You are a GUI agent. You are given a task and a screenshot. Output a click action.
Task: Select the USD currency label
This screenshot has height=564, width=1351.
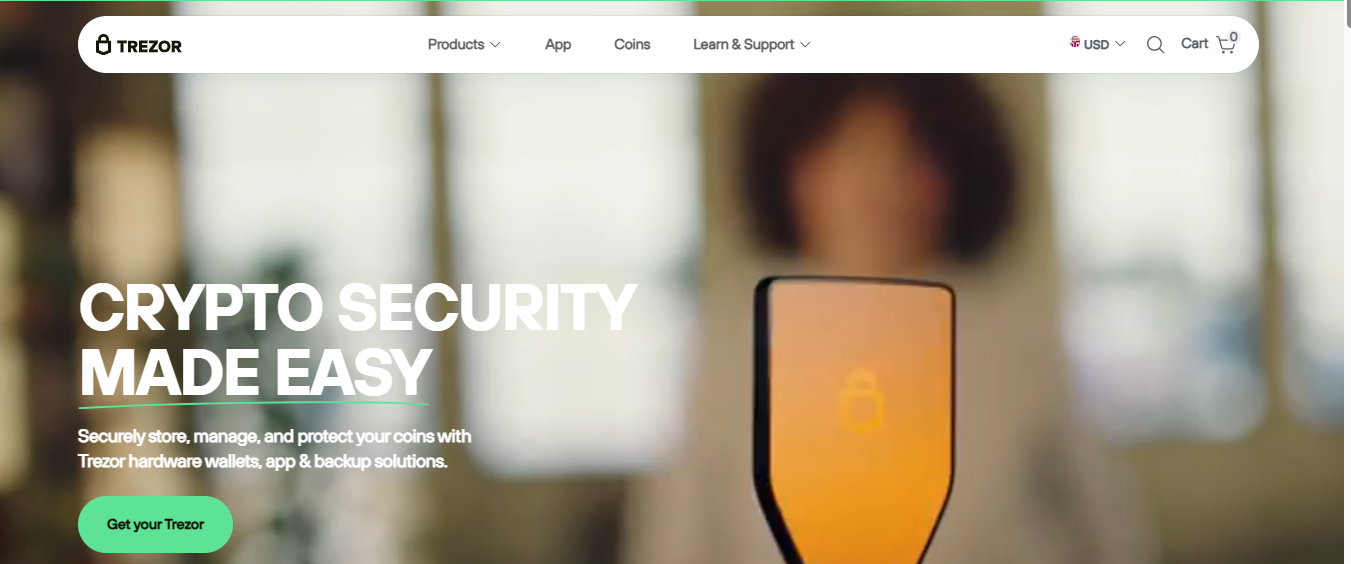(1097, 45)
